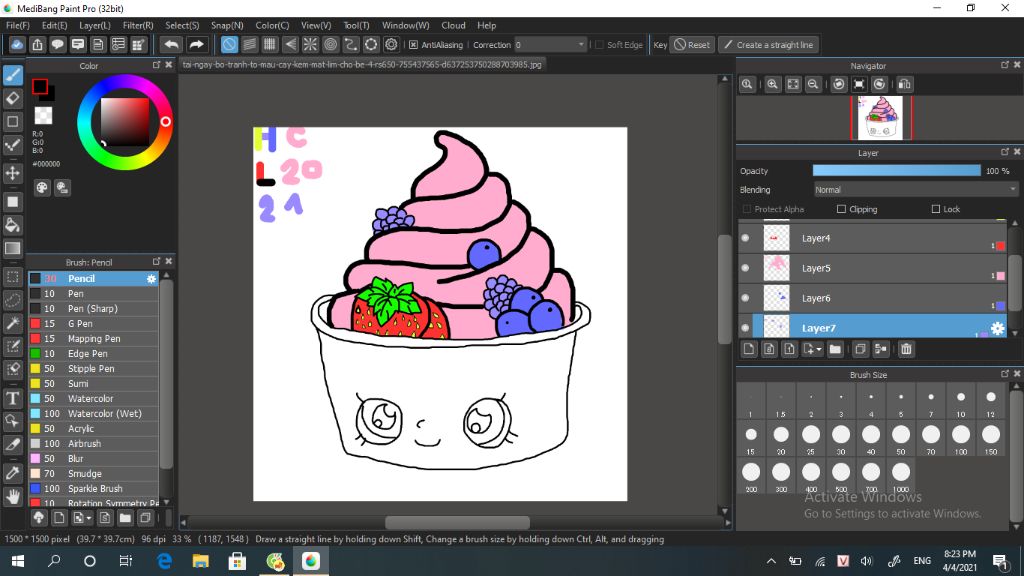Pick the Move tool with four arrows
The image size is (1024, 576).
pyautogui.click(x=13, y=173)
